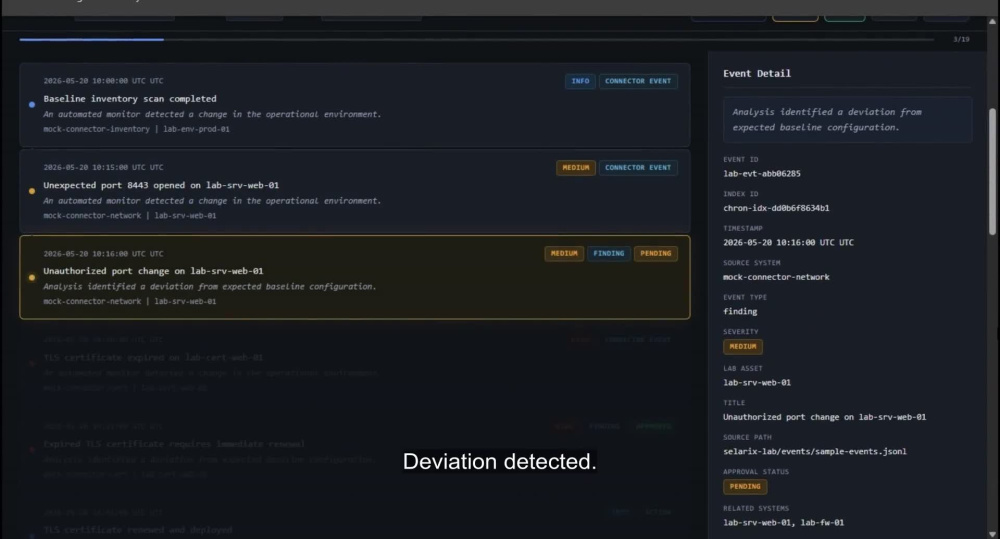Click index ID value chron-idx-dd0b6f8634b1
The height and width of the screenshot is (539, 1000).
776,208
